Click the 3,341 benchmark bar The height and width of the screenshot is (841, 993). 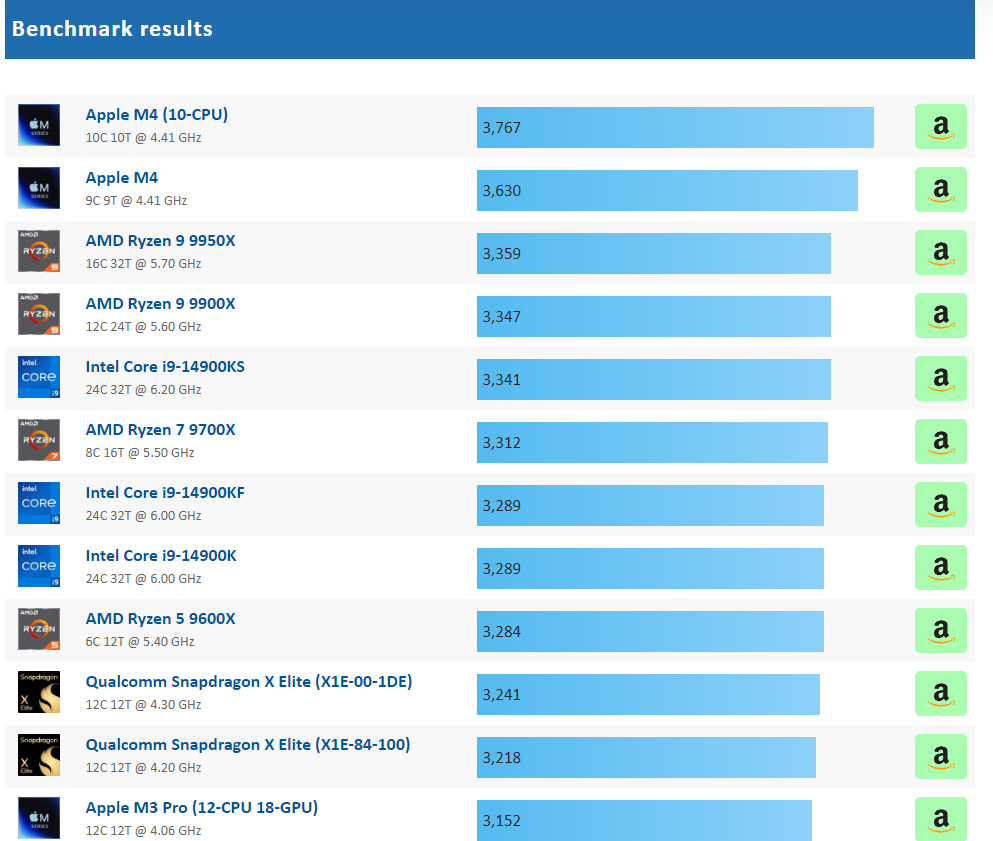pos(654,379)
